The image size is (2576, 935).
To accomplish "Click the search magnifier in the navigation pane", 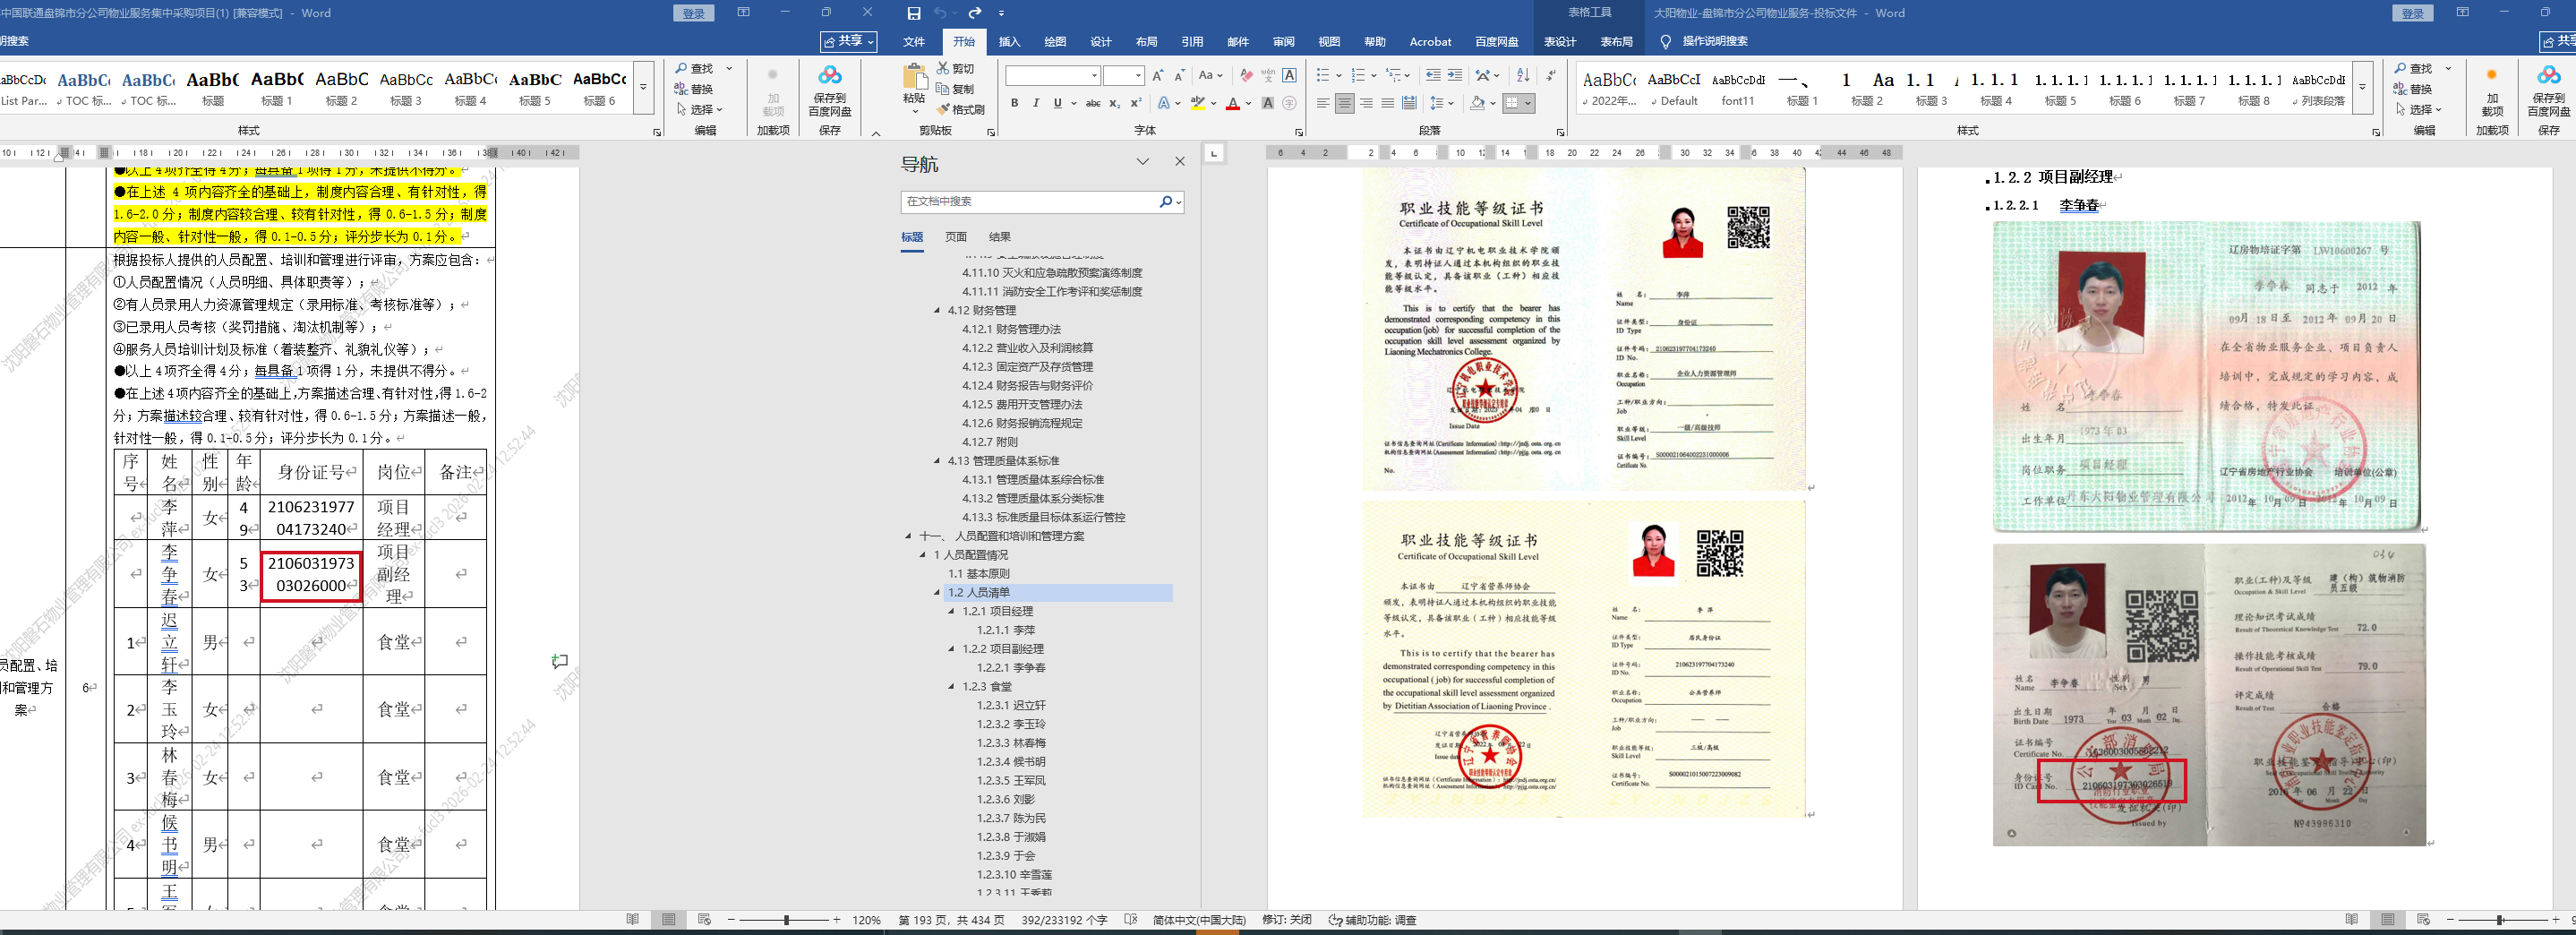I will tap(1165, 202).
